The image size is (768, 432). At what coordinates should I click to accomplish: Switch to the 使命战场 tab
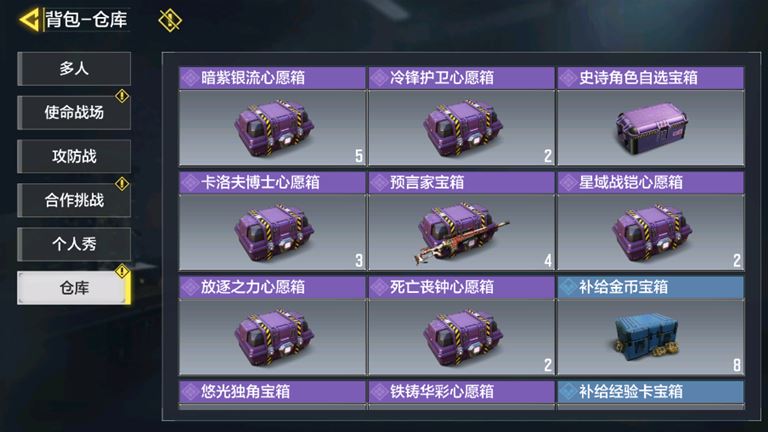74,113
